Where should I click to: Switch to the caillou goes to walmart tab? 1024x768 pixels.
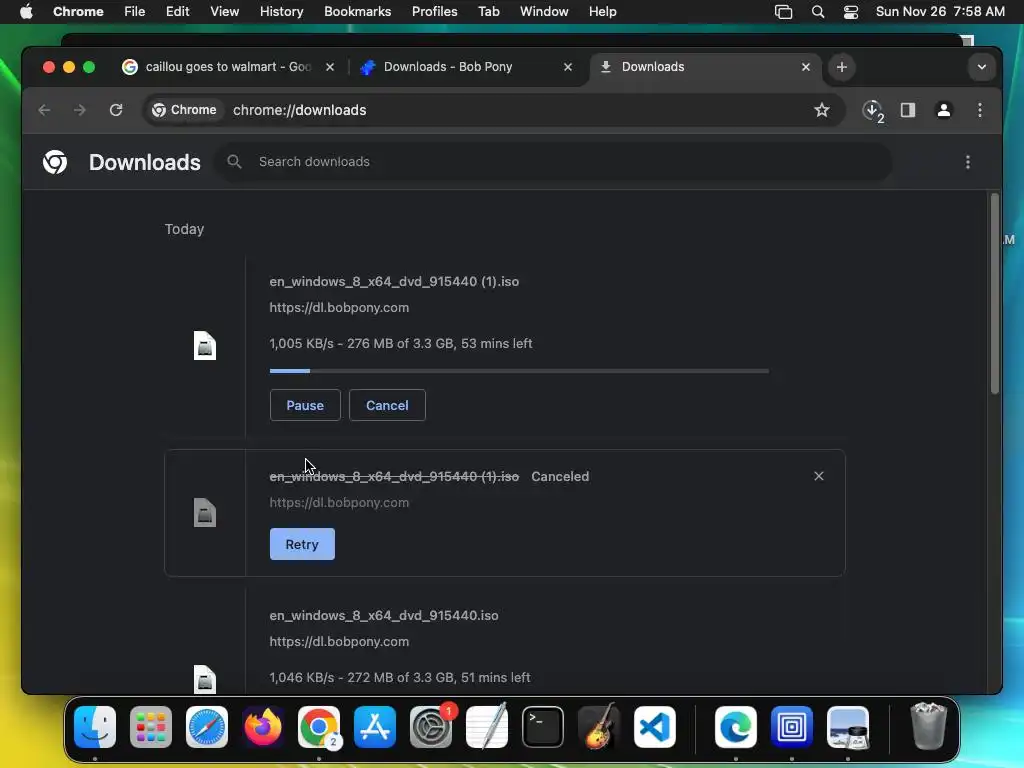(x=229, y=67)
